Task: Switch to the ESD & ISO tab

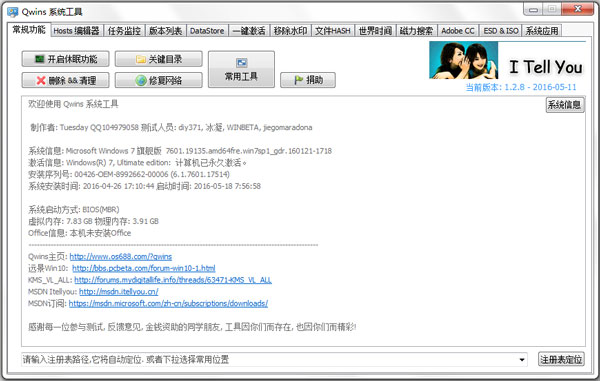Action: pyautogui.click(x=501, y=31)
